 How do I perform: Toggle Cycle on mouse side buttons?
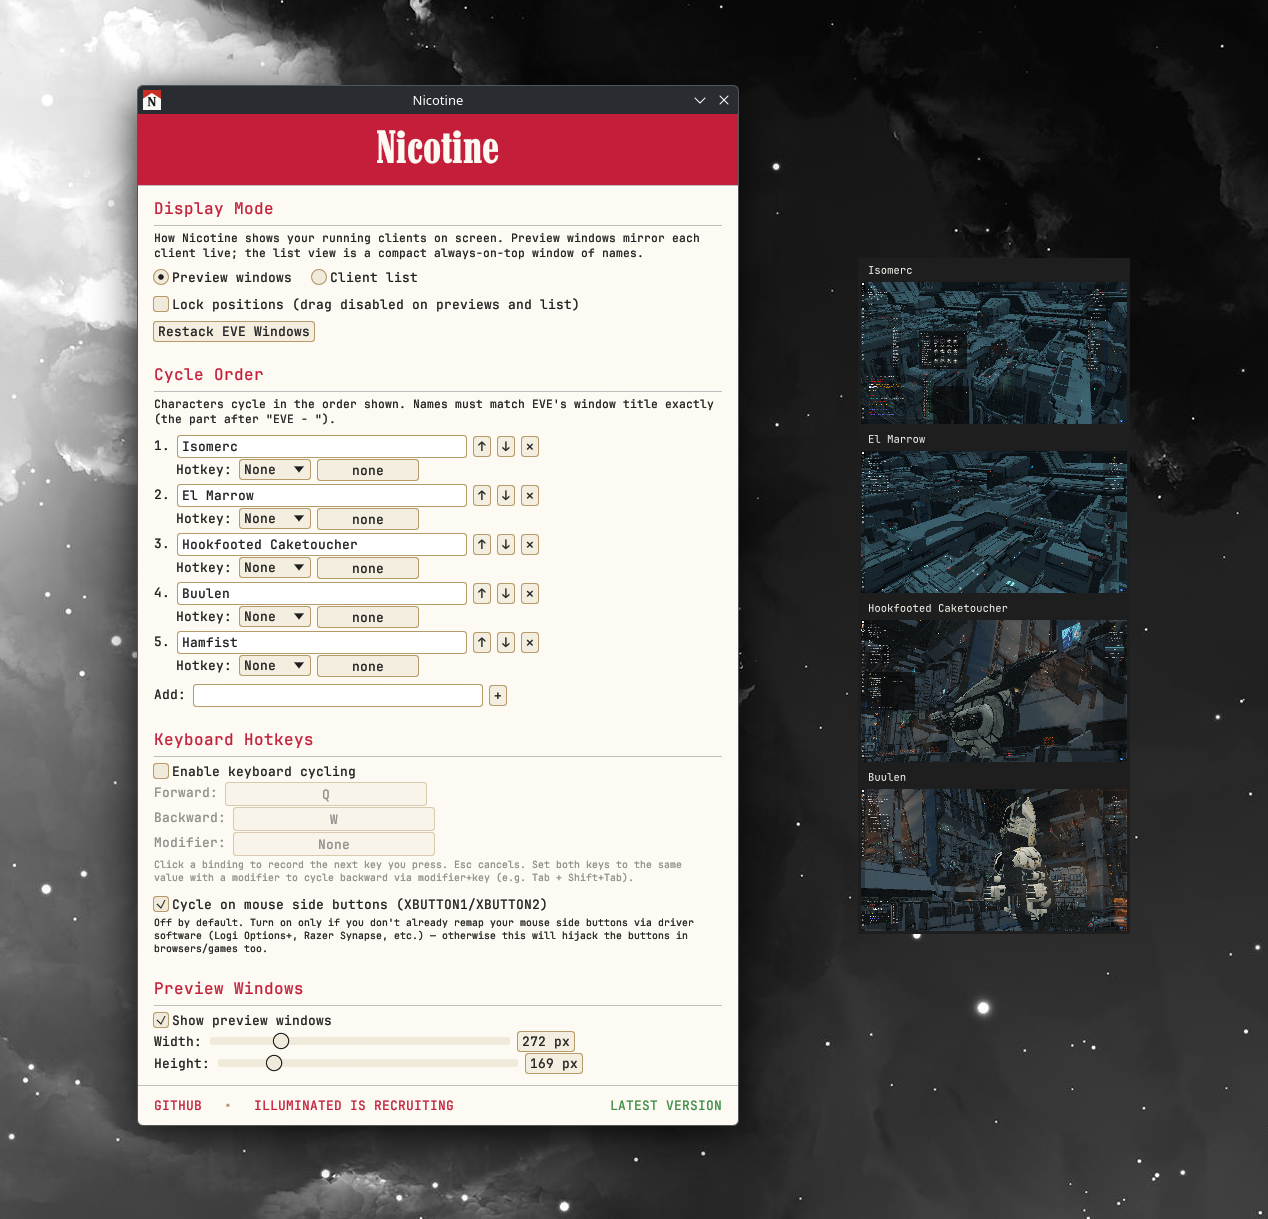161,904
